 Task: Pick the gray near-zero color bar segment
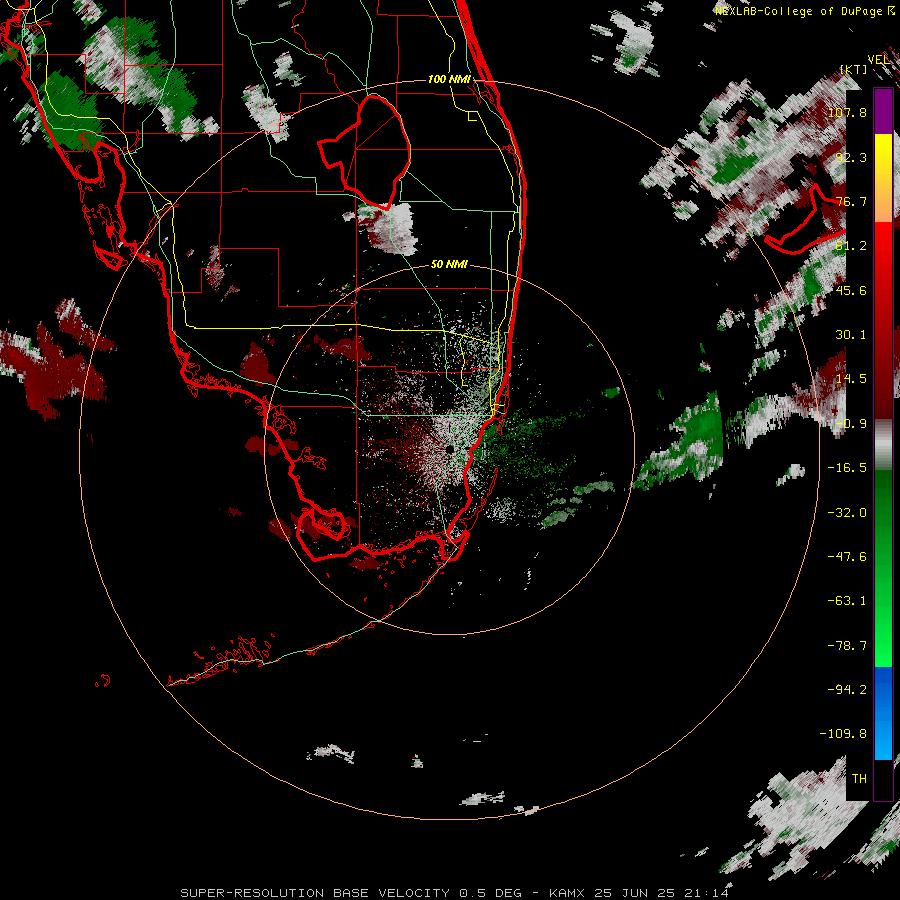tap(883, 445)
